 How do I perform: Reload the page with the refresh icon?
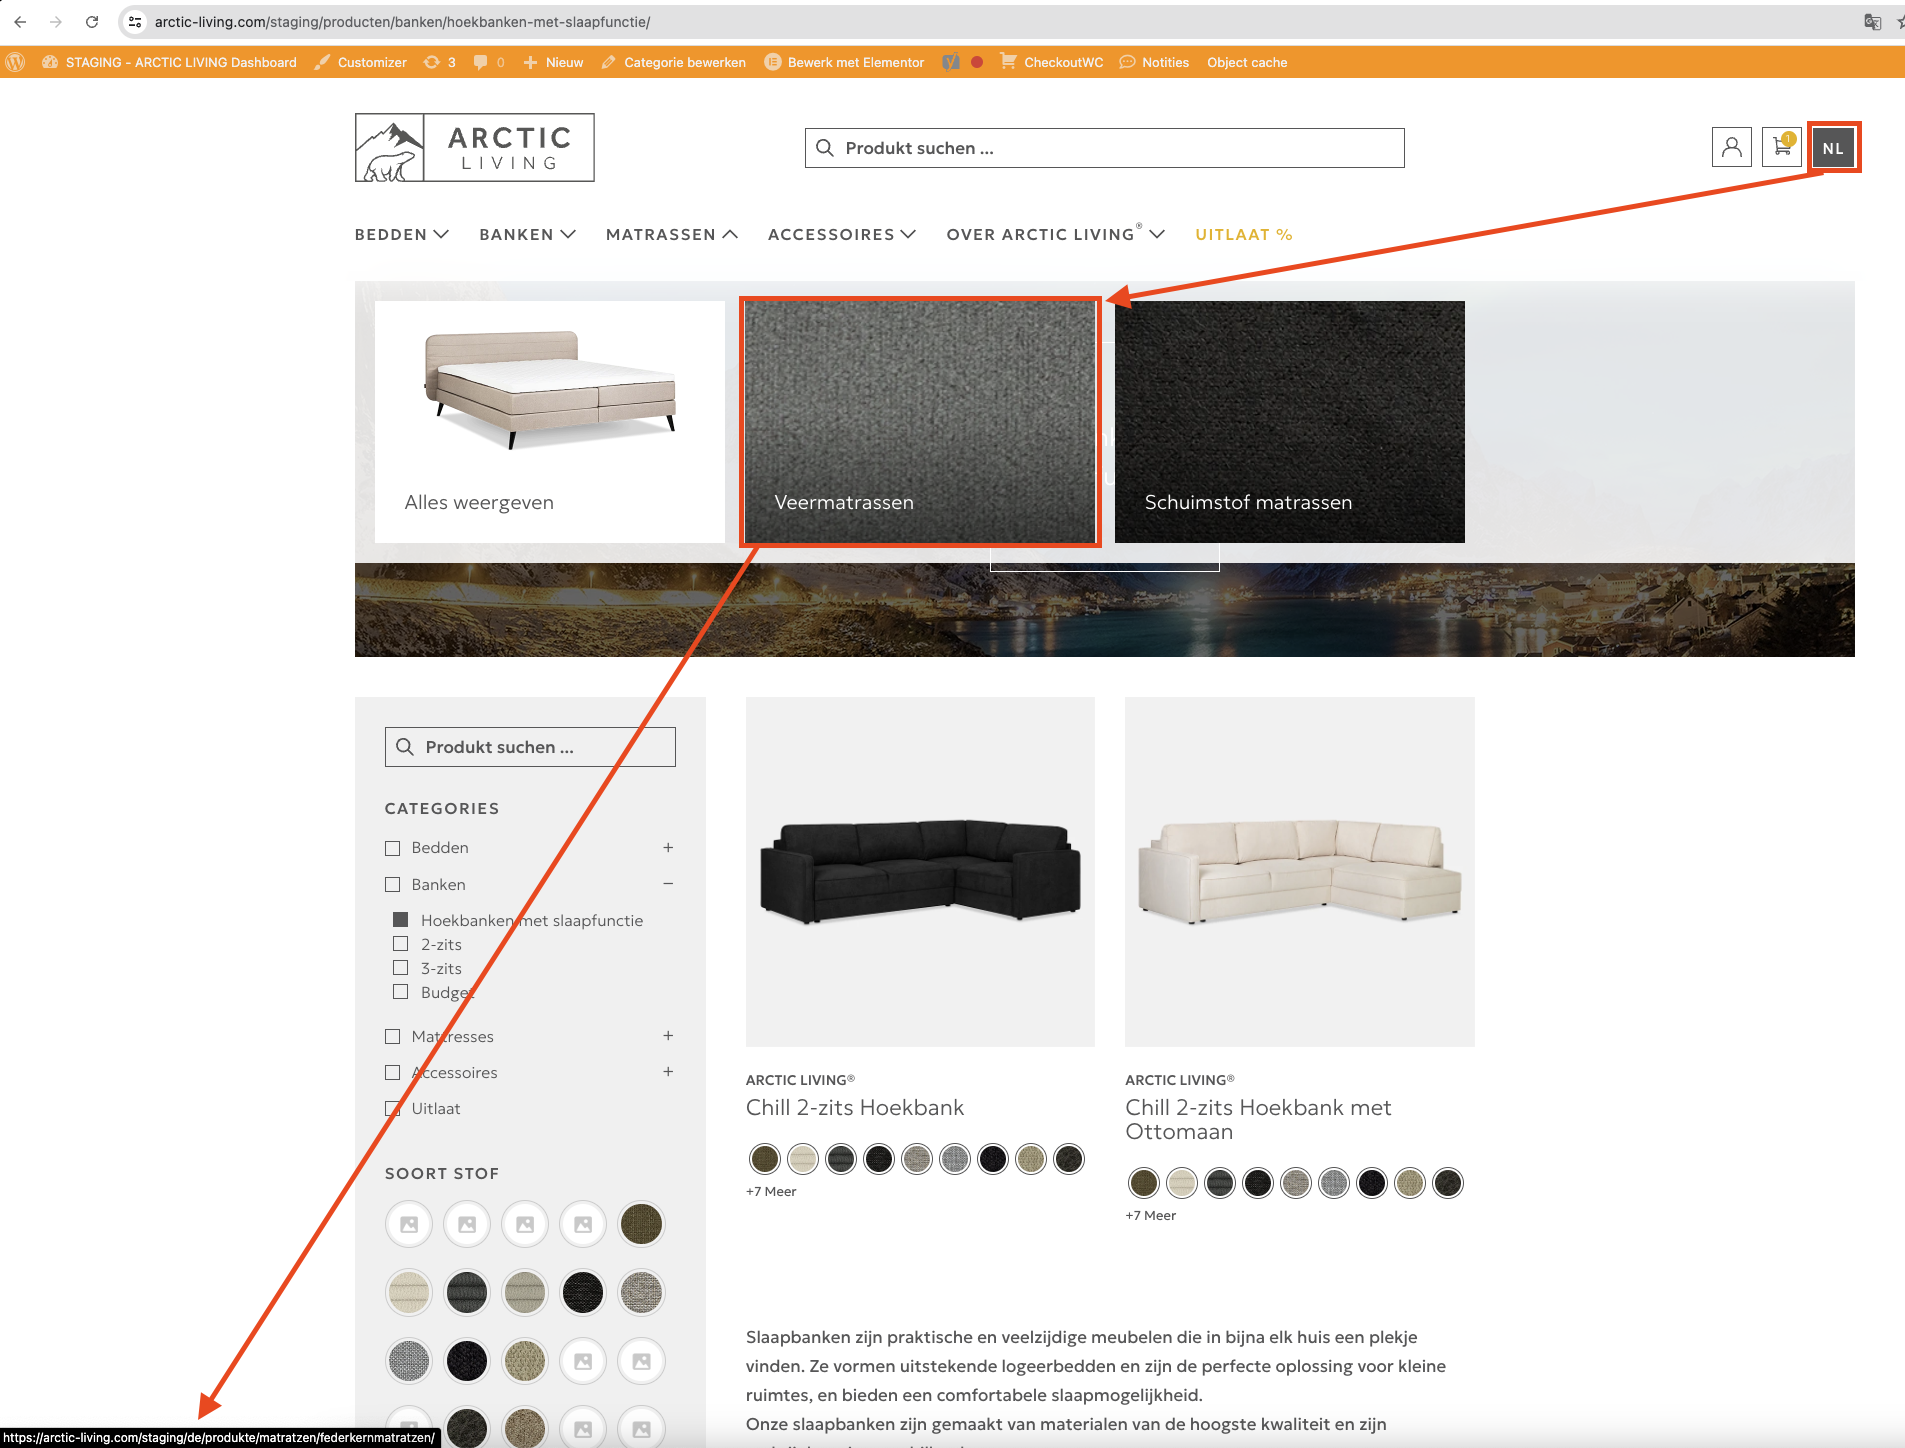pos(92,21)
